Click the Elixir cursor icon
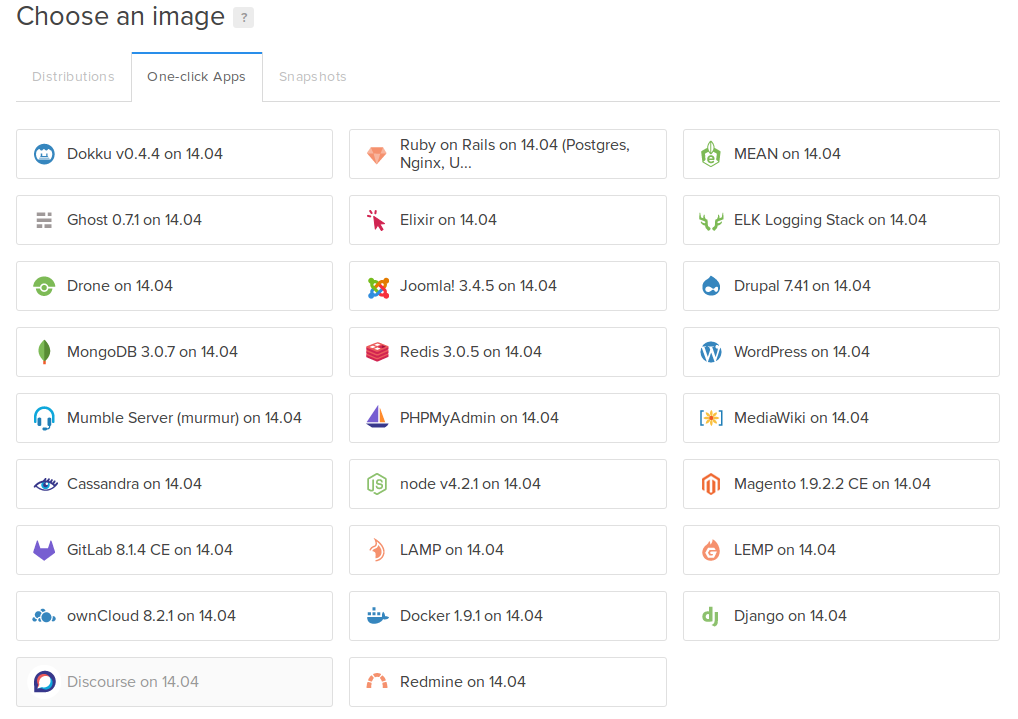 point(377,220)
